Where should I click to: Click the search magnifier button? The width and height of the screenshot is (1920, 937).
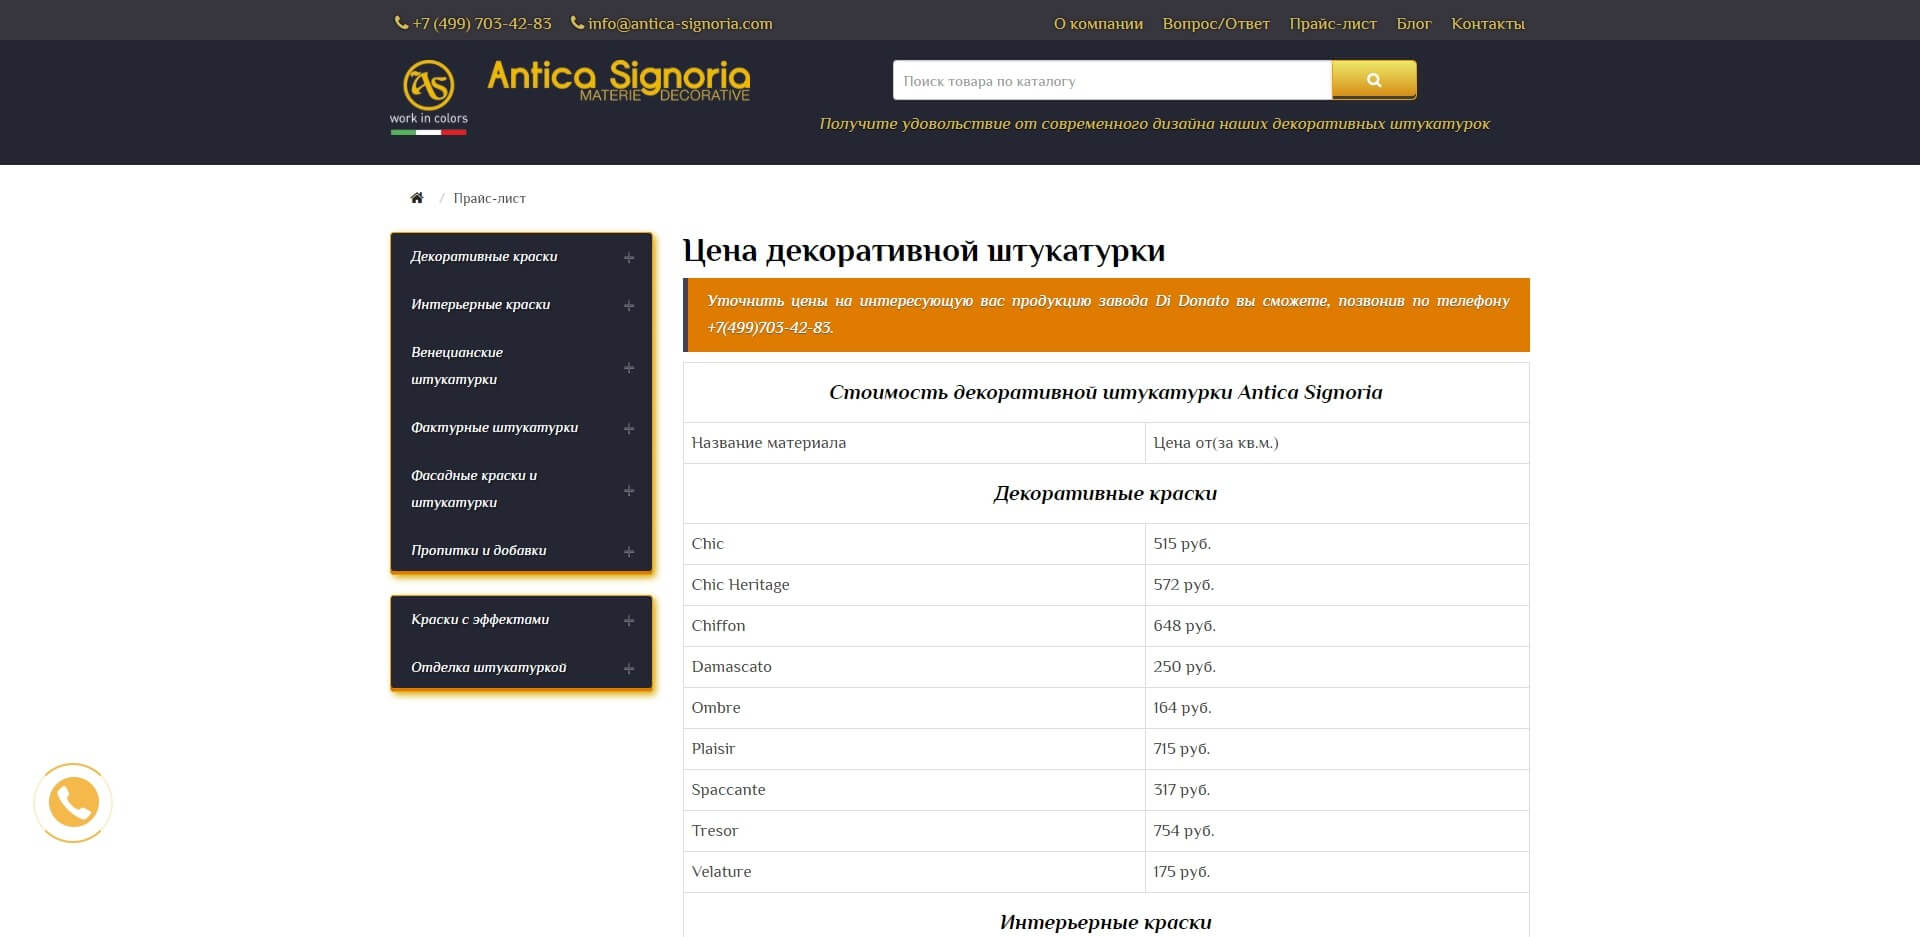tap(1374, 80)
